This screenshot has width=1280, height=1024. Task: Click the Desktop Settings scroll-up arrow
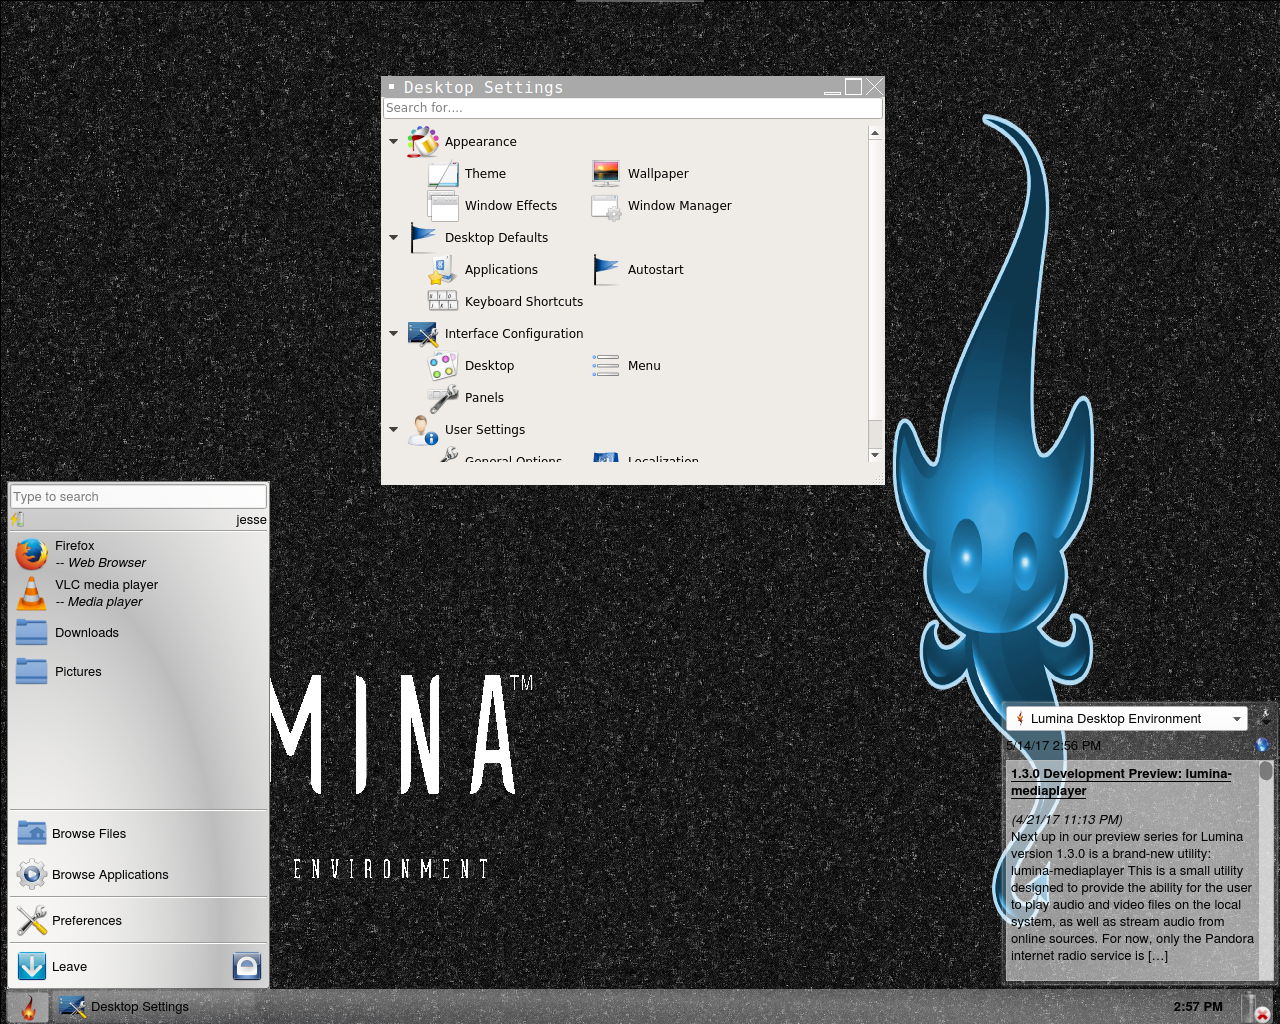pyautogui.click(x=875, y=132)
